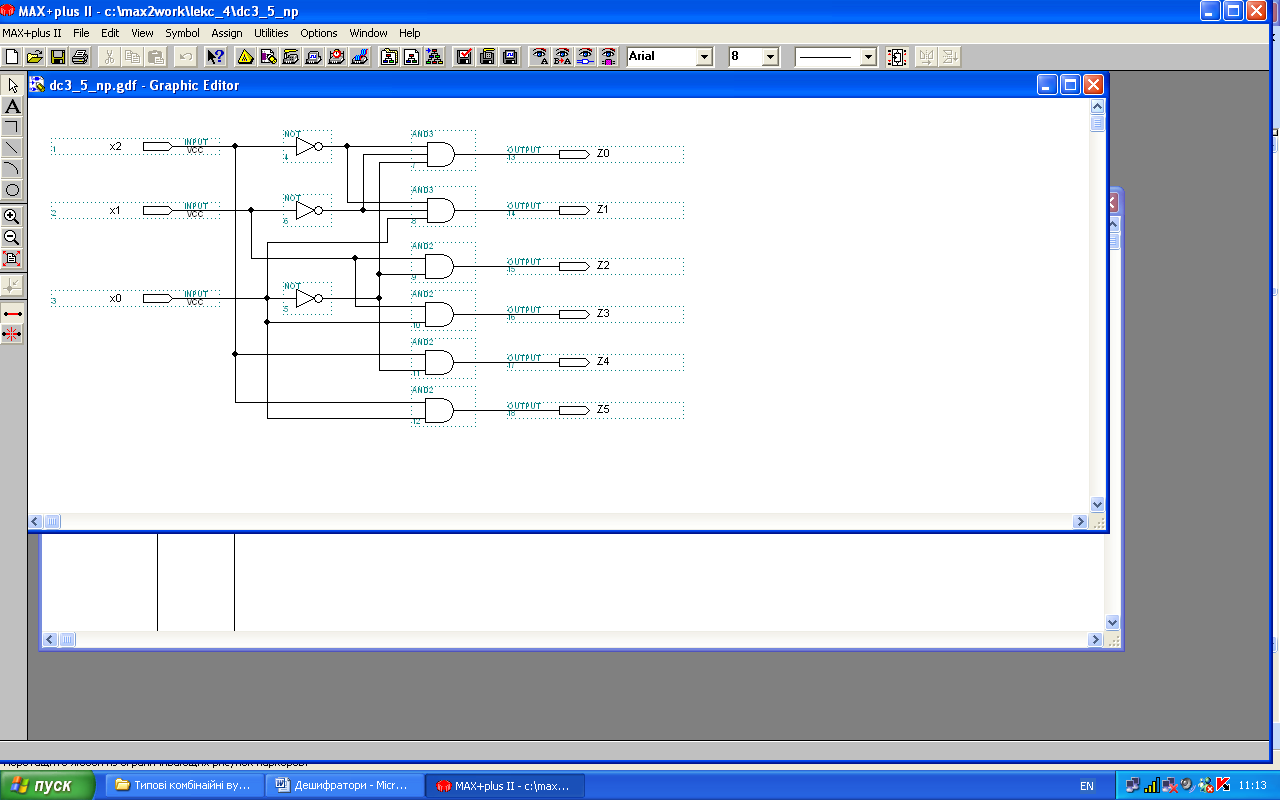Switch to the Дешифратори Word taskbar item

tap(345, 785)
